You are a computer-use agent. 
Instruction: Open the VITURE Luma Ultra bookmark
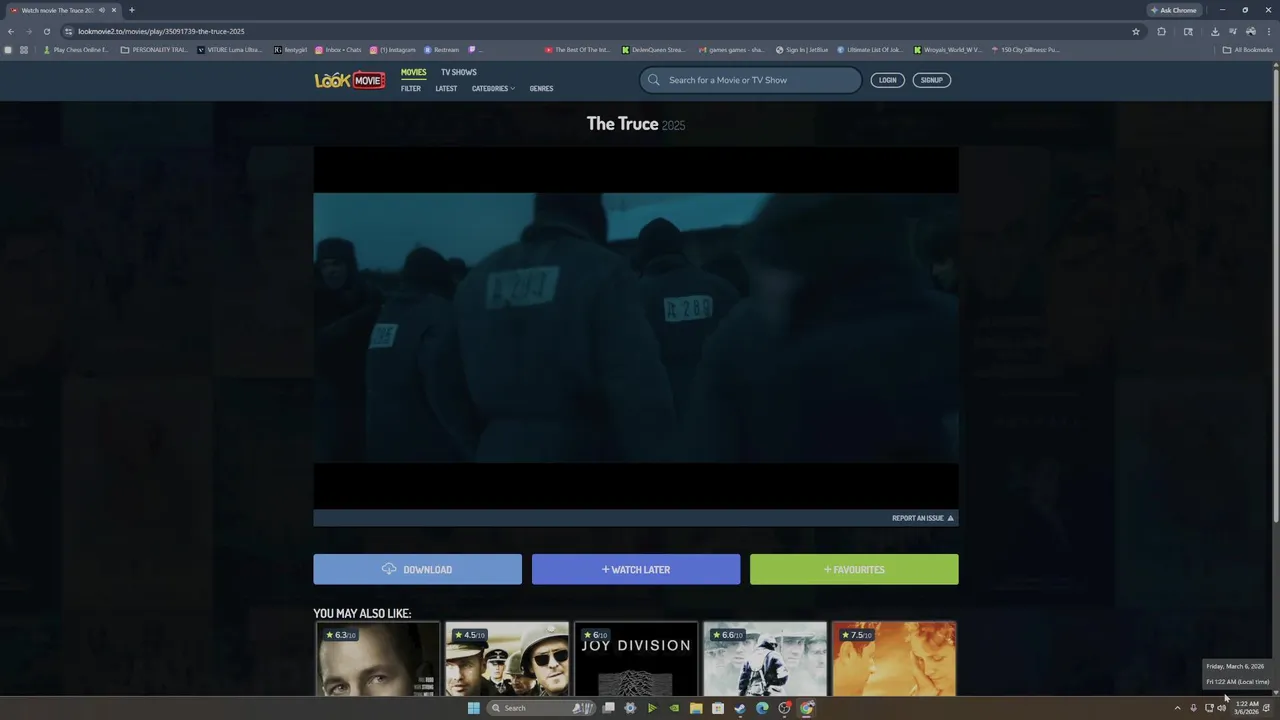(230, 49)
